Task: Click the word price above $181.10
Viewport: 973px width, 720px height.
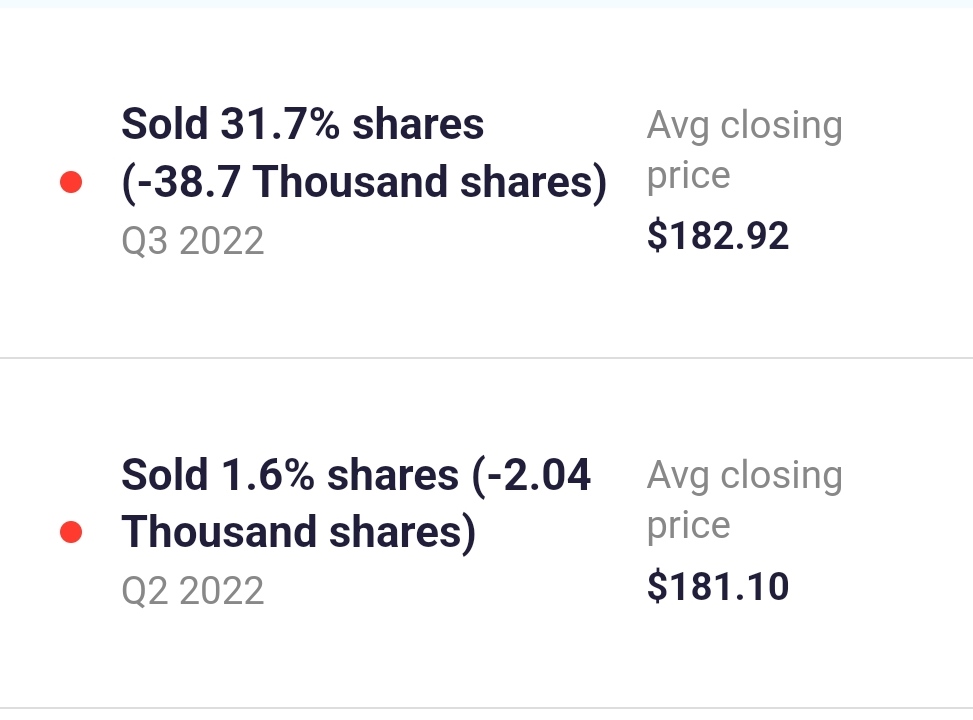Action: pyautogui.click(x=688, y=525)
